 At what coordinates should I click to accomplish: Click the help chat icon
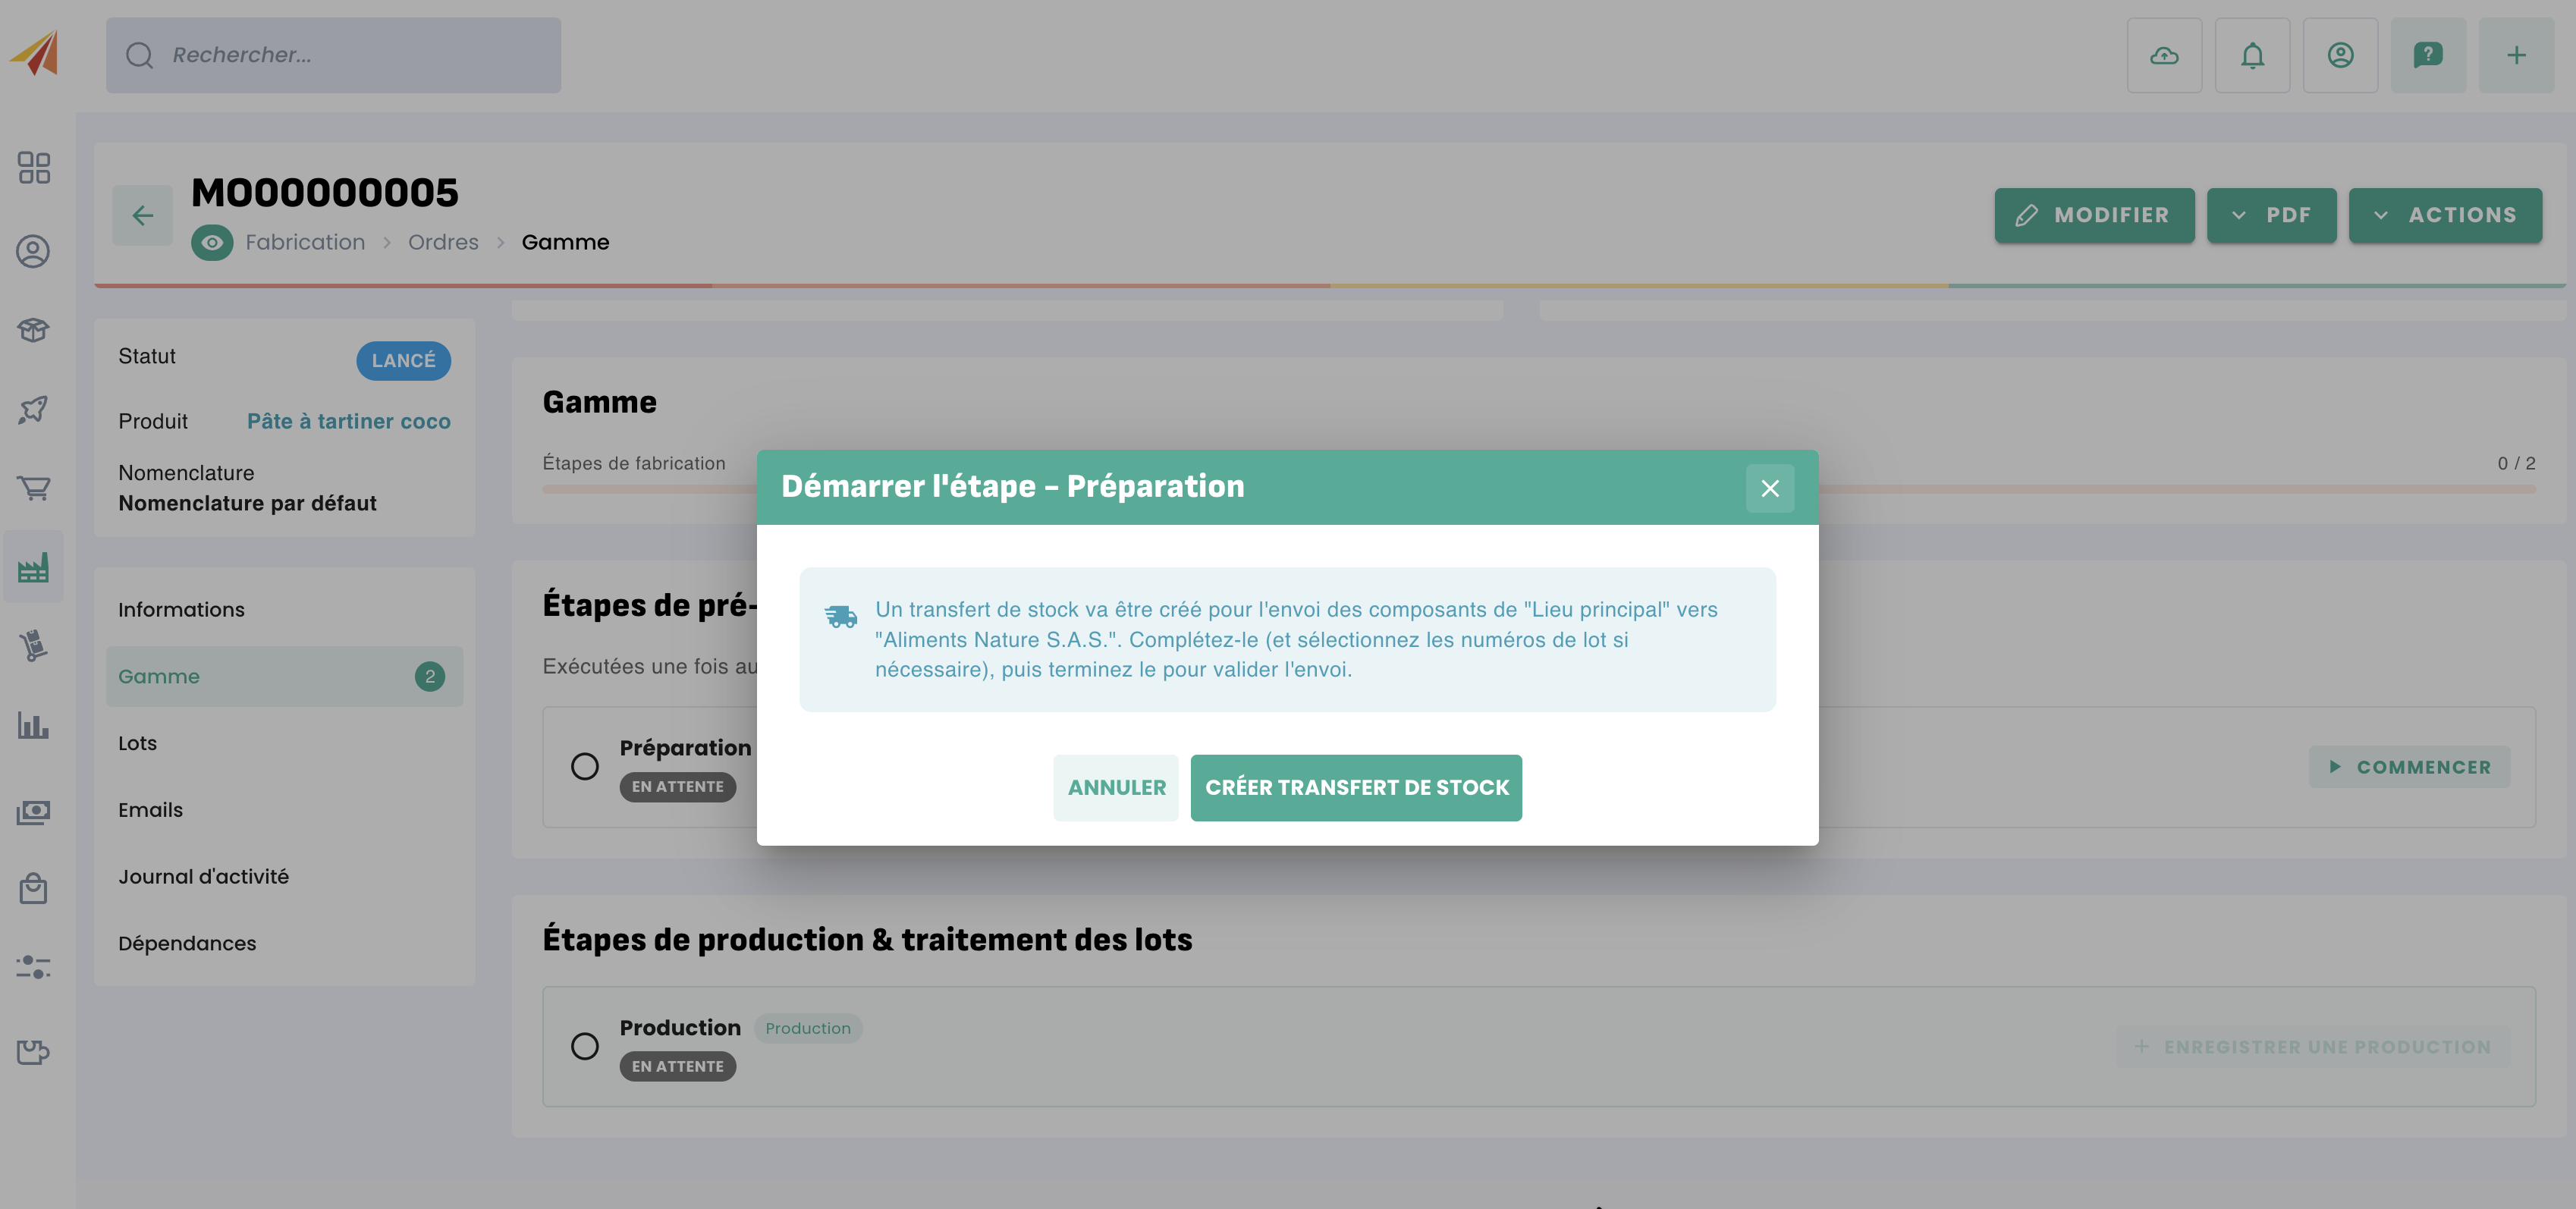click(x=2428, y=56)
